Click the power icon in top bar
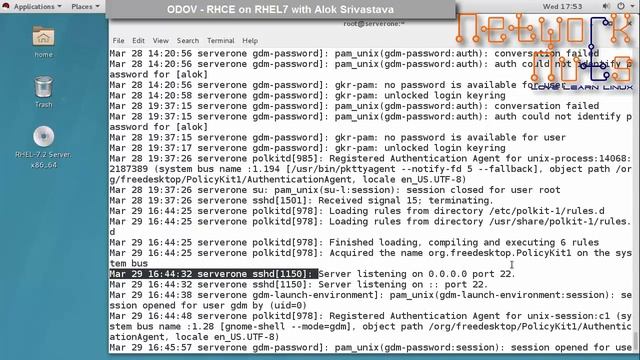Image resolution: width=640 pixels, height=360 pixels. 621,6
